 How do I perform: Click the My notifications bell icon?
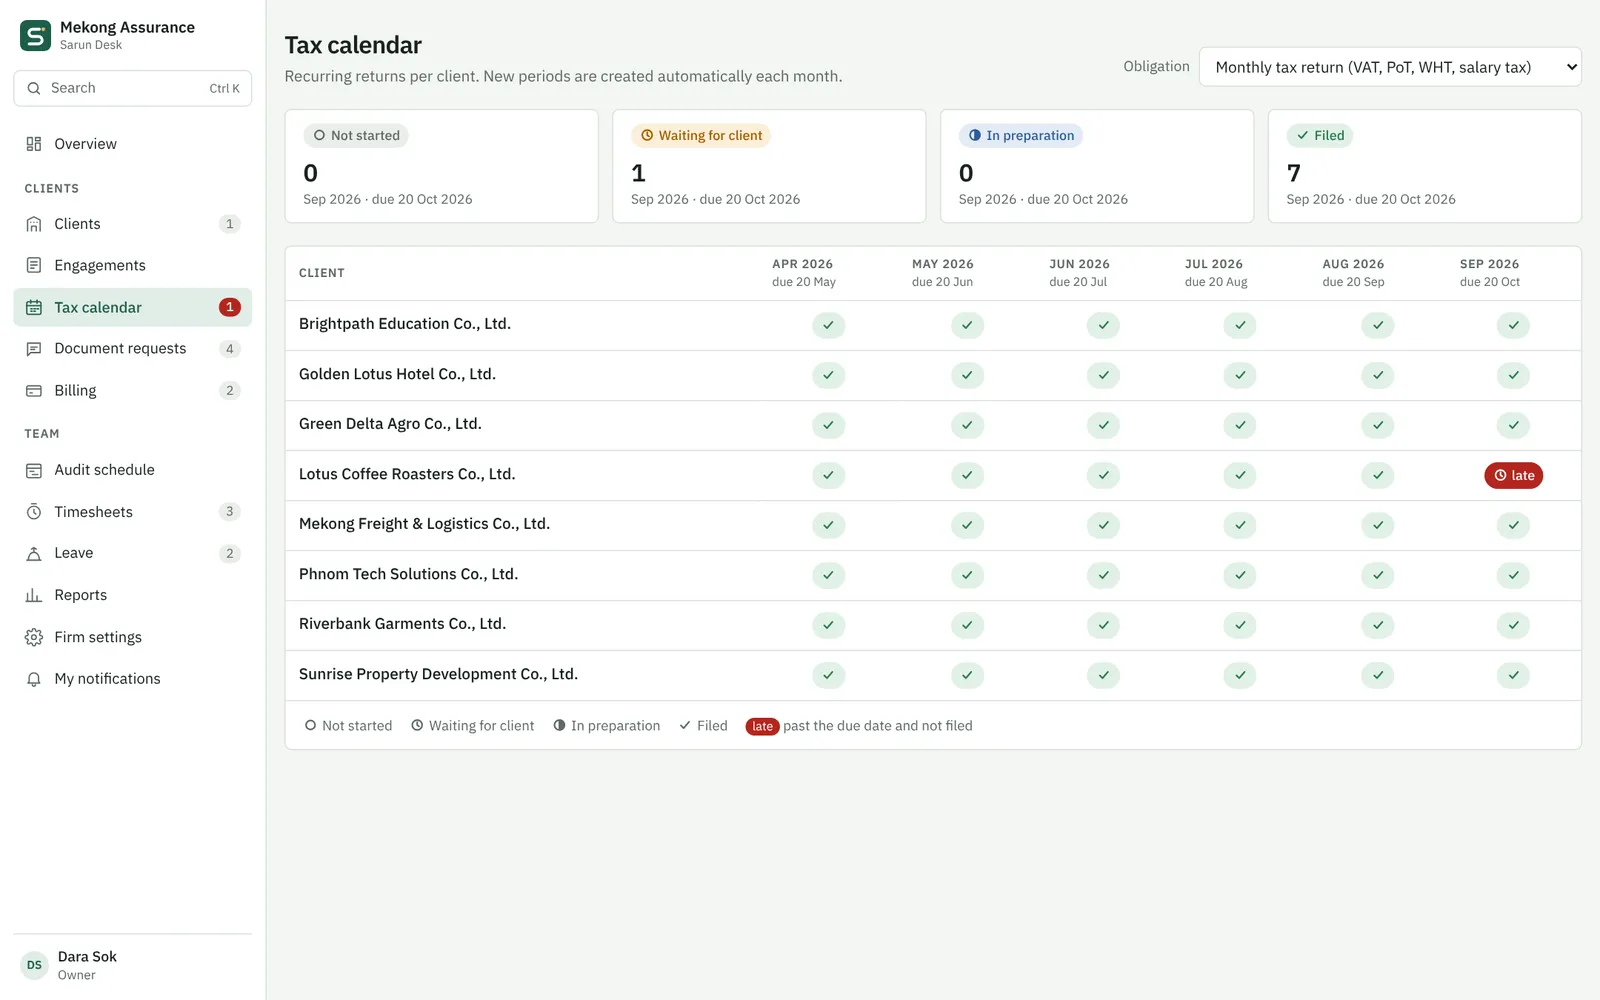click(x=34, y=679)
